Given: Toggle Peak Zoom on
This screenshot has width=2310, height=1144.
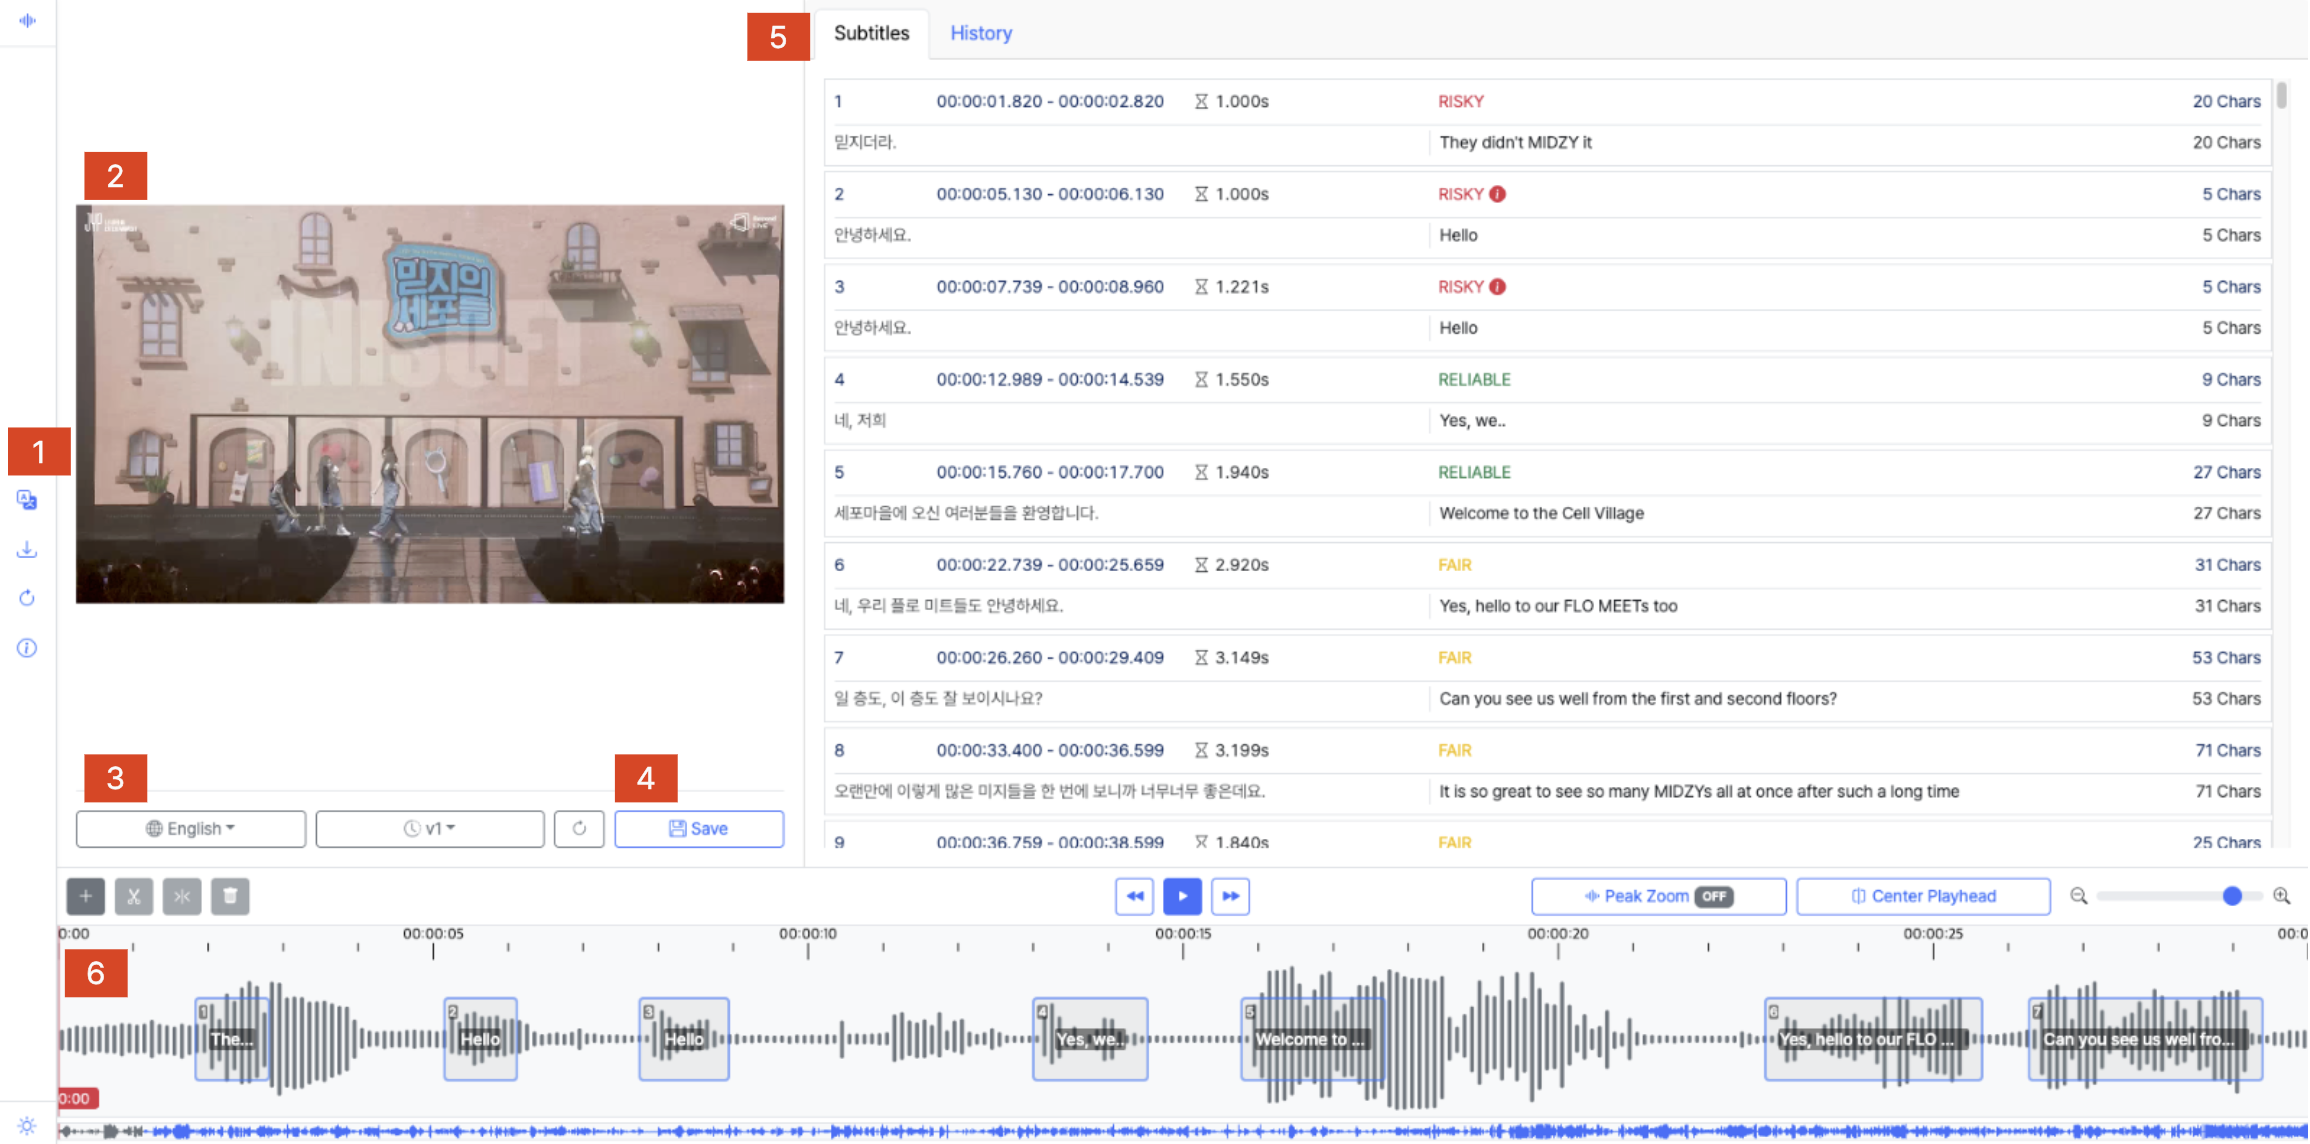Looking at the screenshot, I should click(x=1659, y=896).
